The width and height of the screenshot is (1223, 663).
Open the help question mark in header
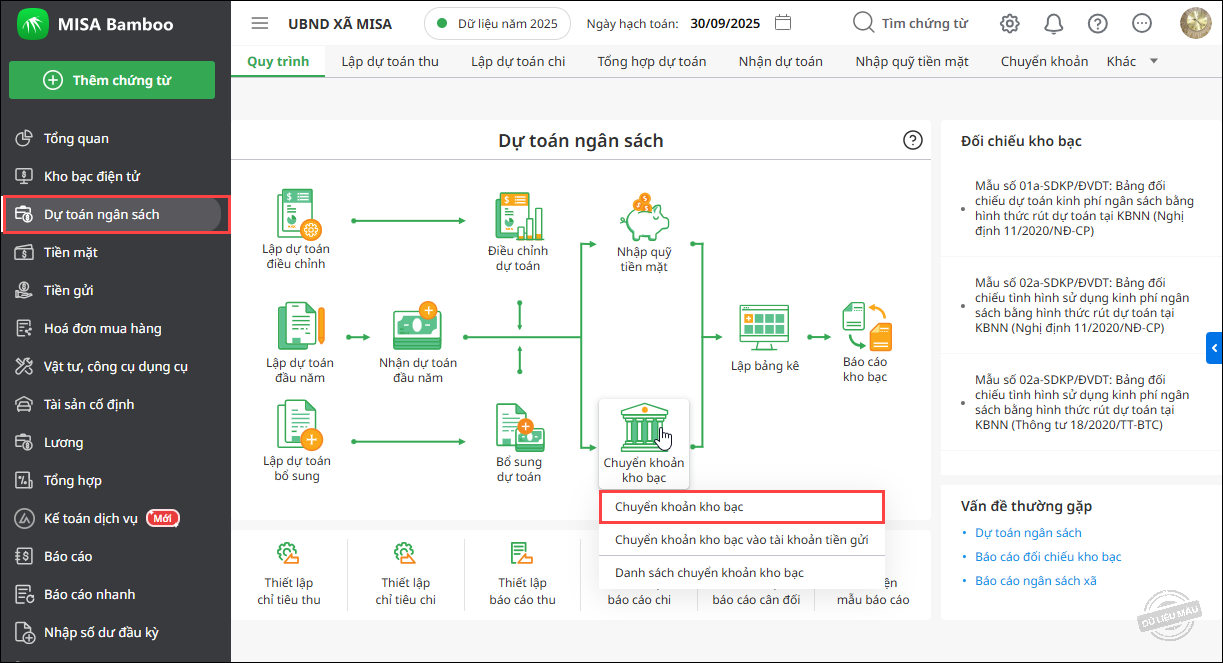click(x=1098, y=23)
